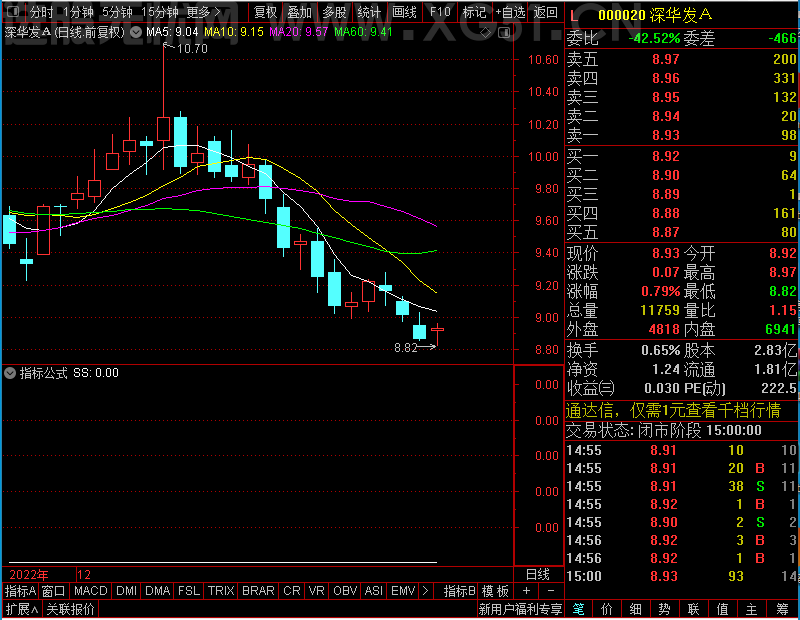Image resolution: width=800 pixels, height=620 pixels.
Task: Click the 卖五 price 8.97
Action: click(x=666, y=59)
